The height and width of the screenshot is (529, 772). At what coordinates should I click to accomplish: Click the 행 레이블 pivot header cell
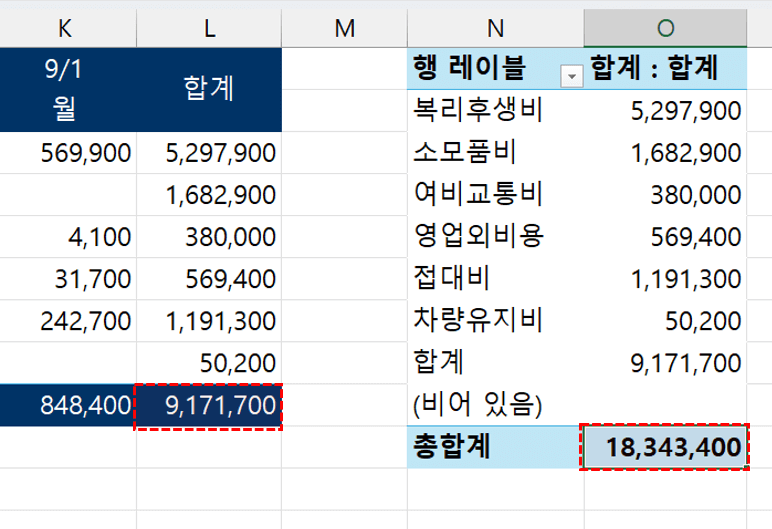tap(496, 68)
